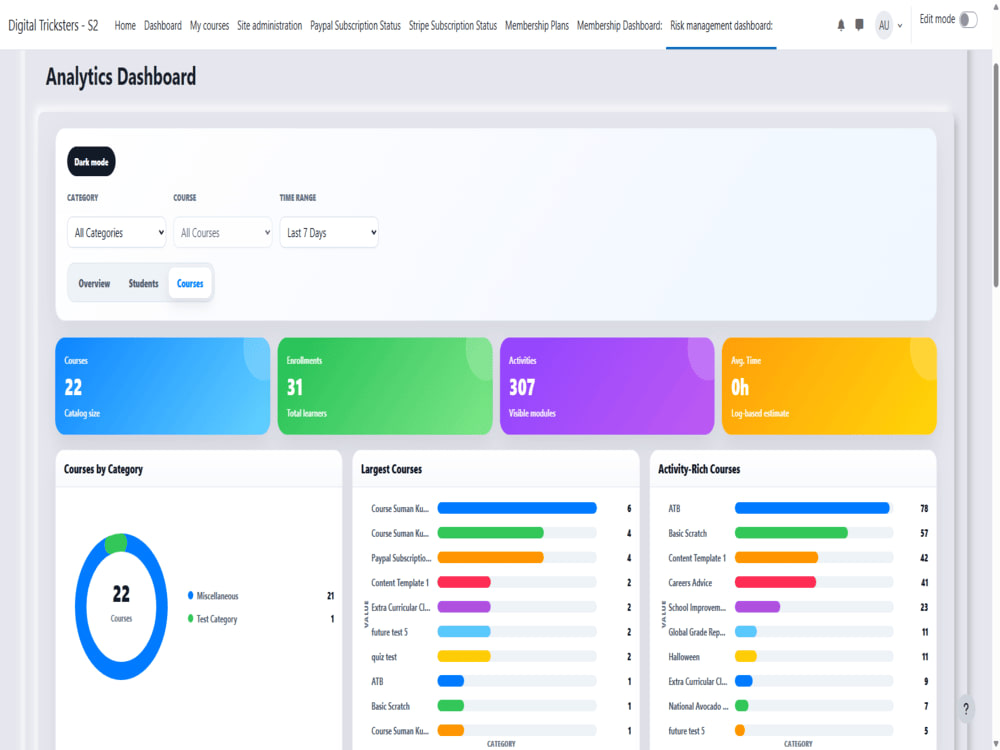Click the Largest Courses panel heading

392,469
